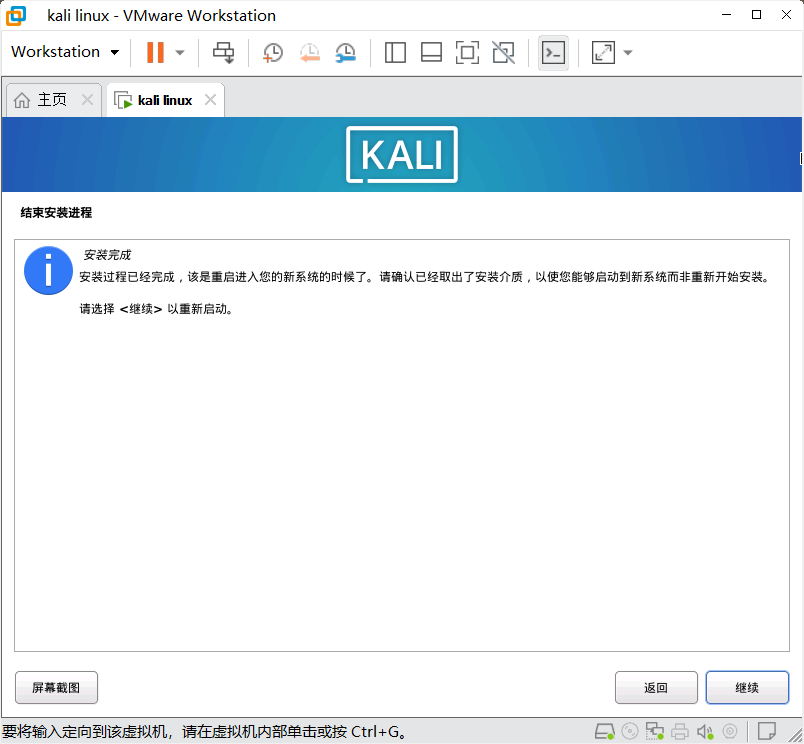Expand the power options dropdown arrow
The image size is (804, 744).
click(x=180, y=52)
